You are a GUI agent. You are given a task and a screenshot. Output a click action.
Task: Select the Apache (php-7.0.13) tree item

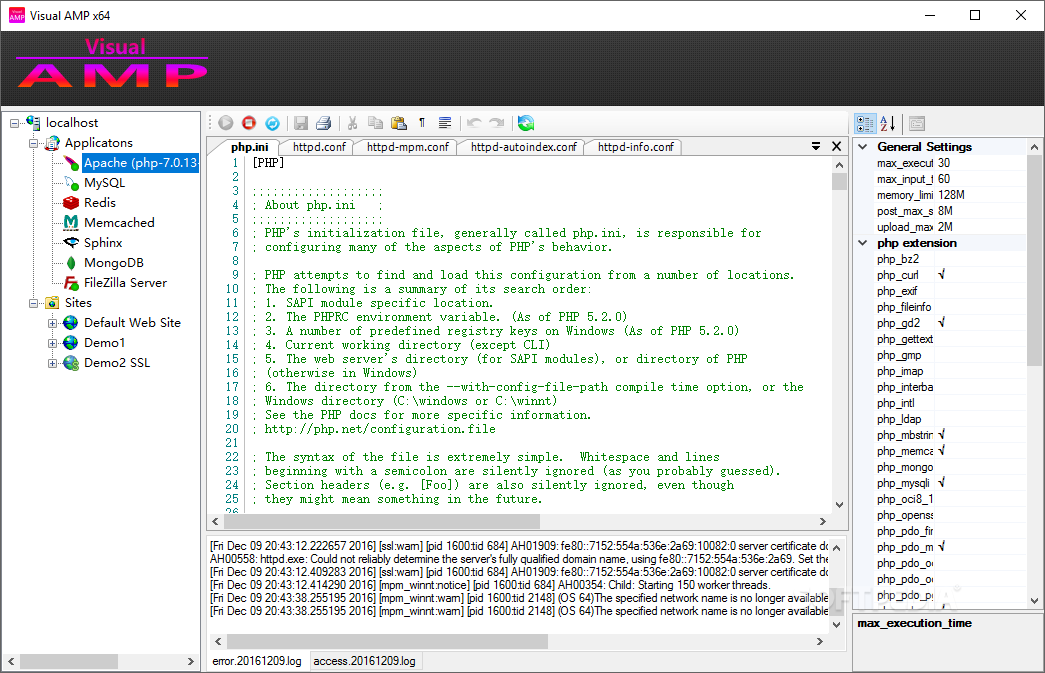tap(140, 163)
